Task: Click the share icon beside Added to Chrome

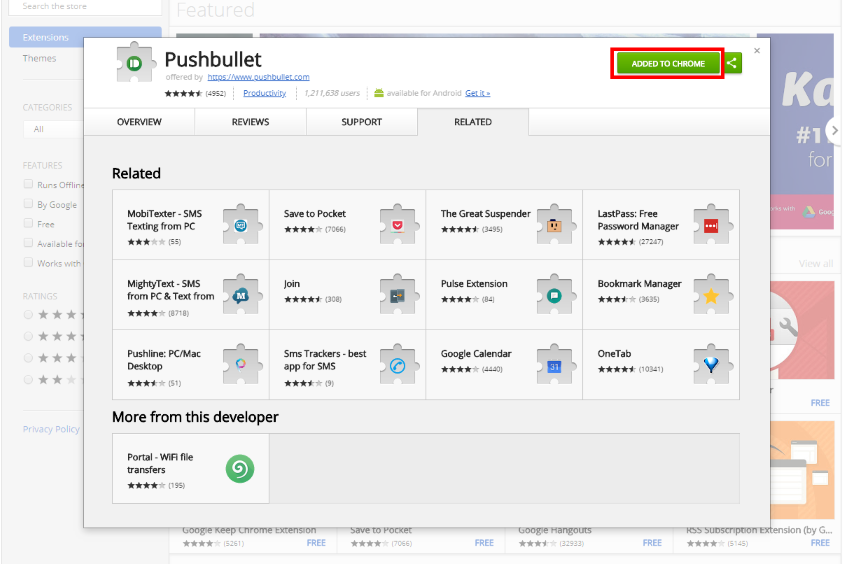Action: (733, 64)
